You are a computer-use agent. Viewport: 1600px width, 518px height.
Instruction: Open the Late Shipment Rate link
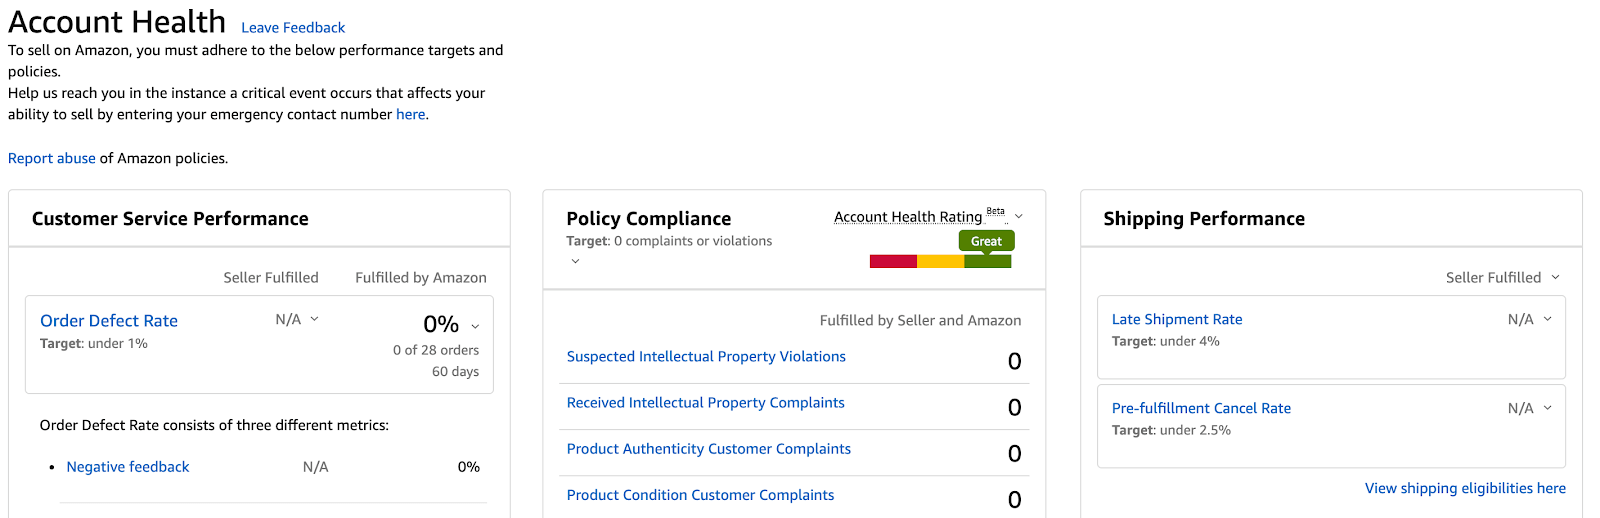[x=1177, y=320]
